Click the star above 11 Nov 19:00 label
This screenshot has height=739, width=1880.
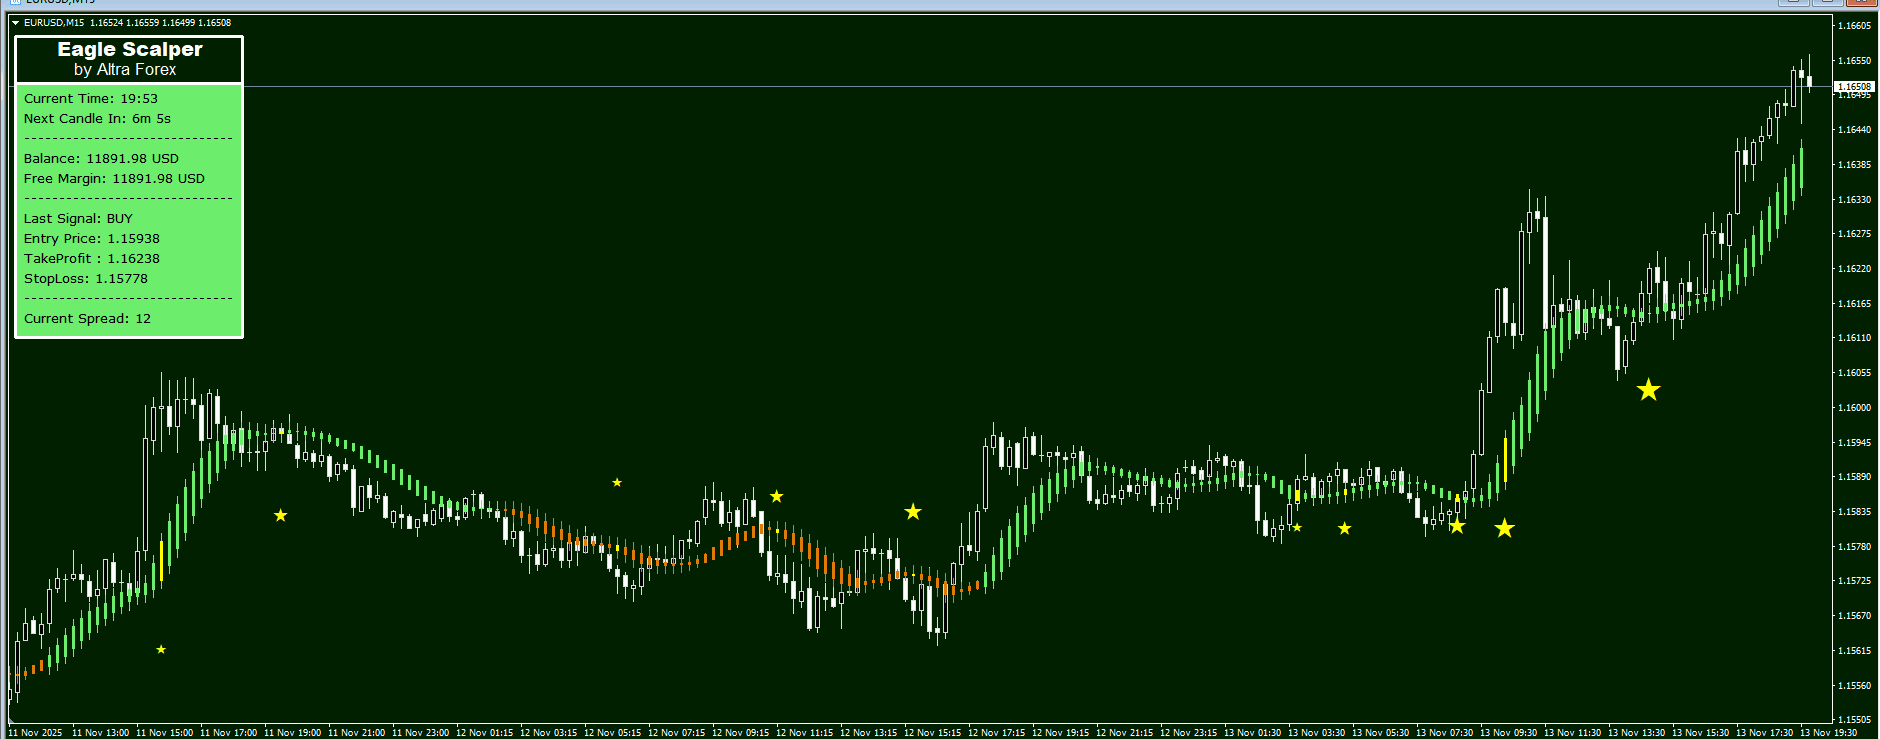pyautogui.click(x=281, y=515)
